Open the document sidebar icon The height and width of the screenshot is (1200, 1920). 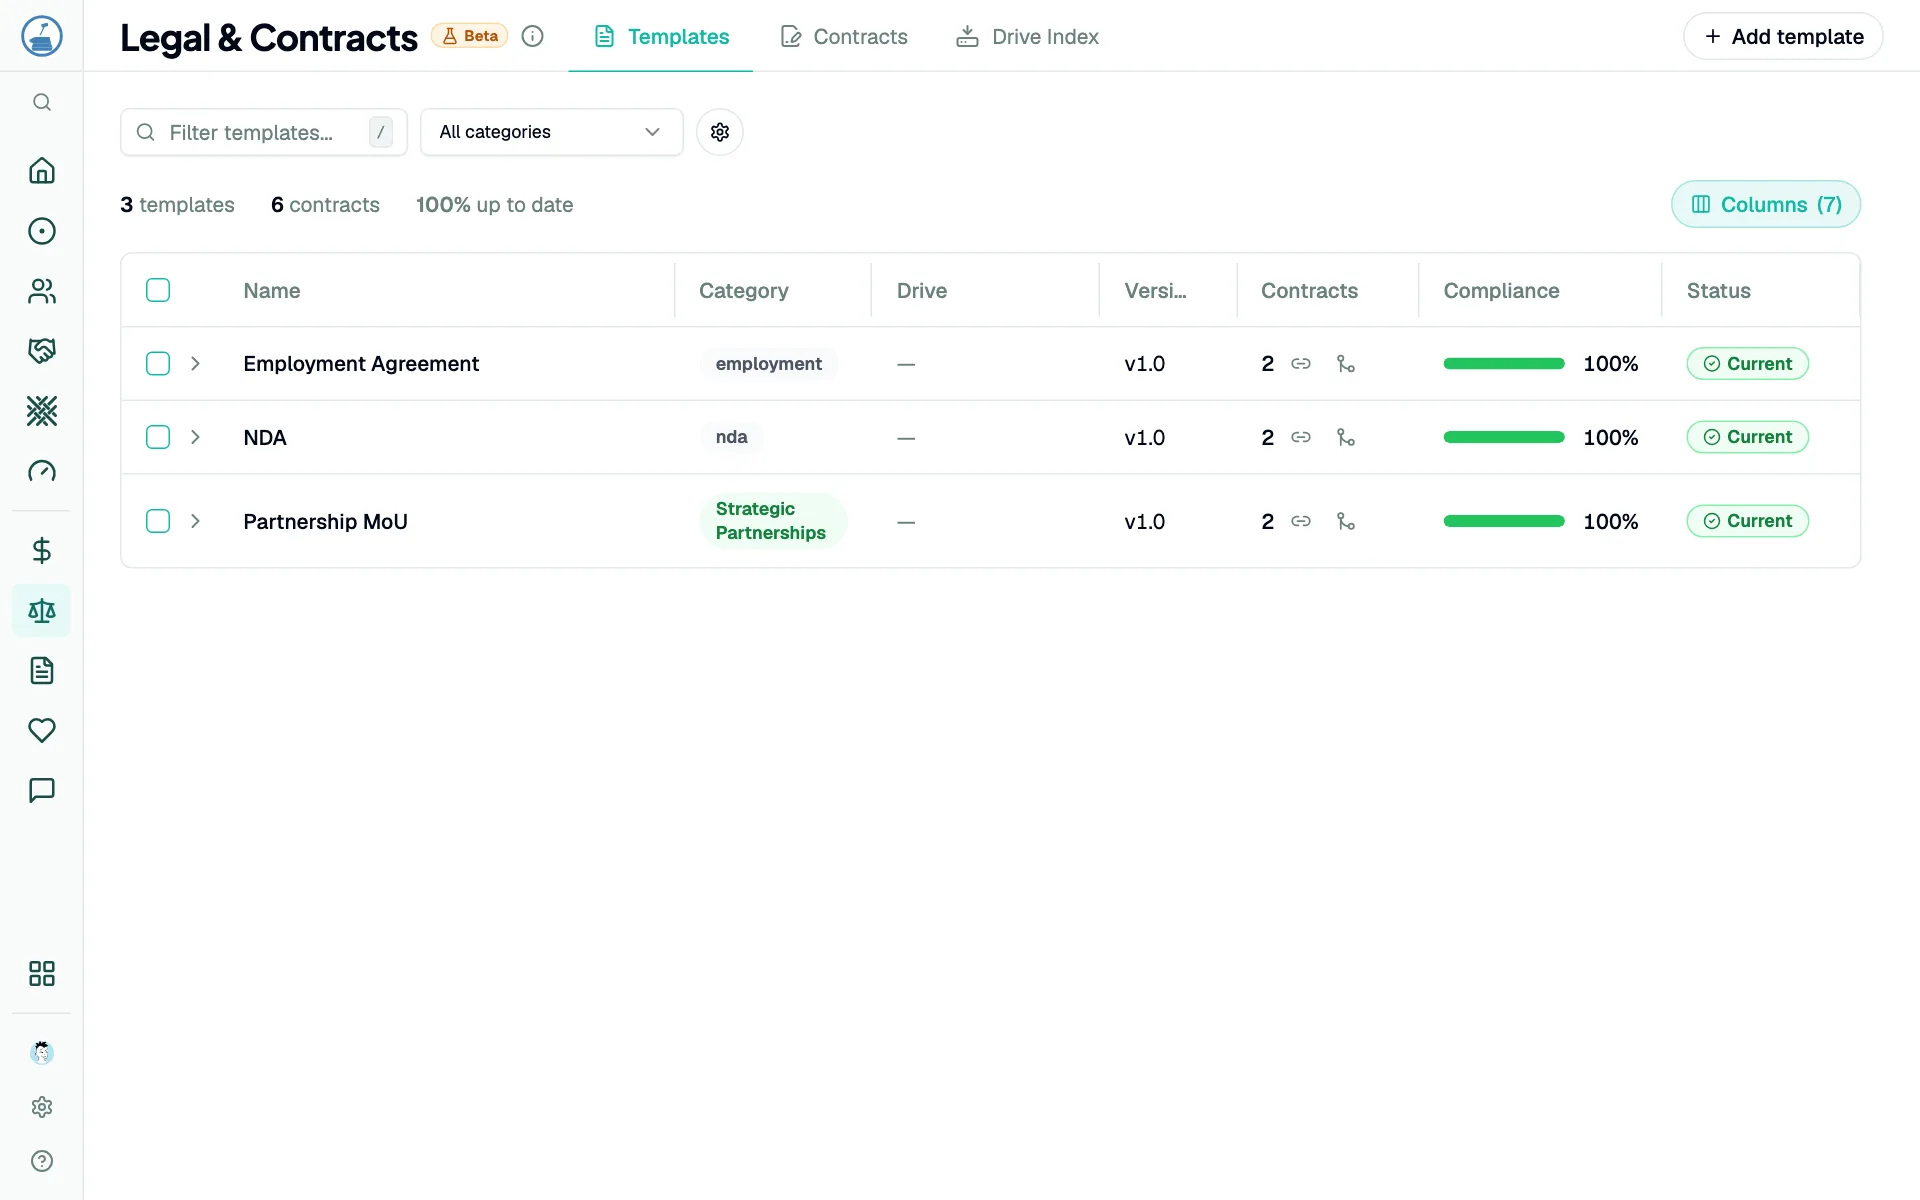[x=41, y=671]
